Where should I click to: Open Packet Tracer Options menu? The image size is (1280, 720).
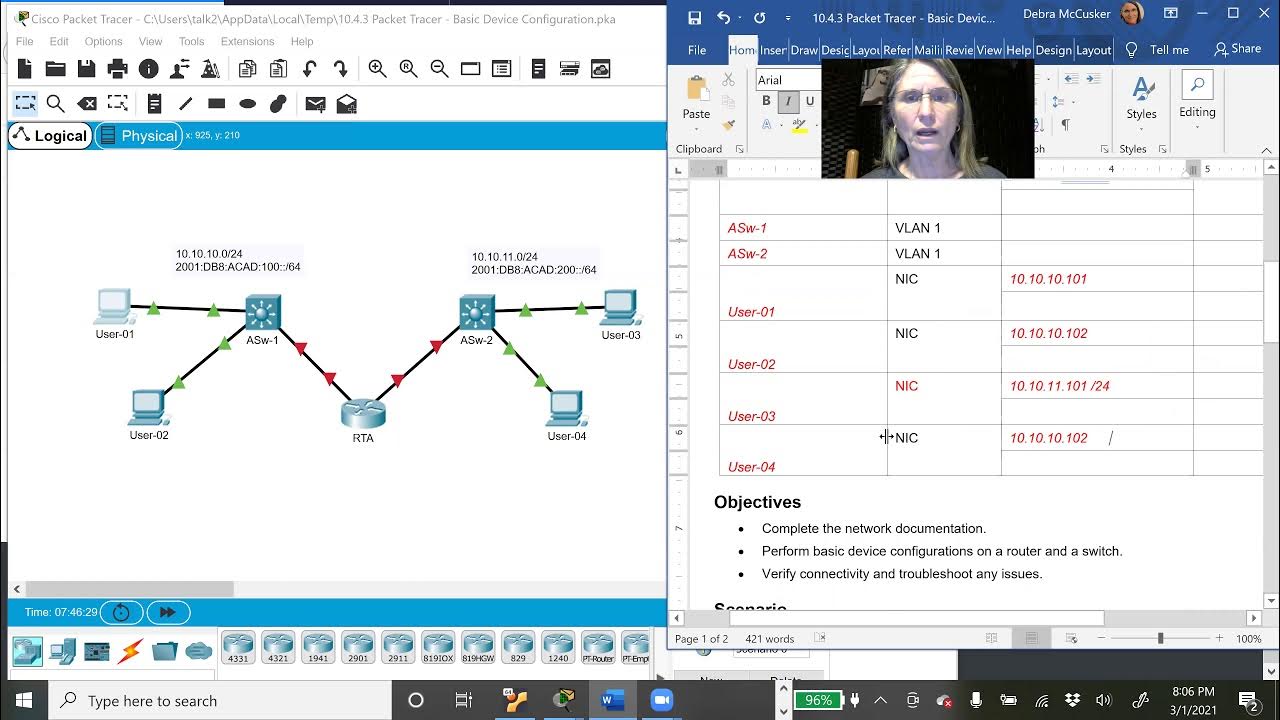tap(103, 41)
